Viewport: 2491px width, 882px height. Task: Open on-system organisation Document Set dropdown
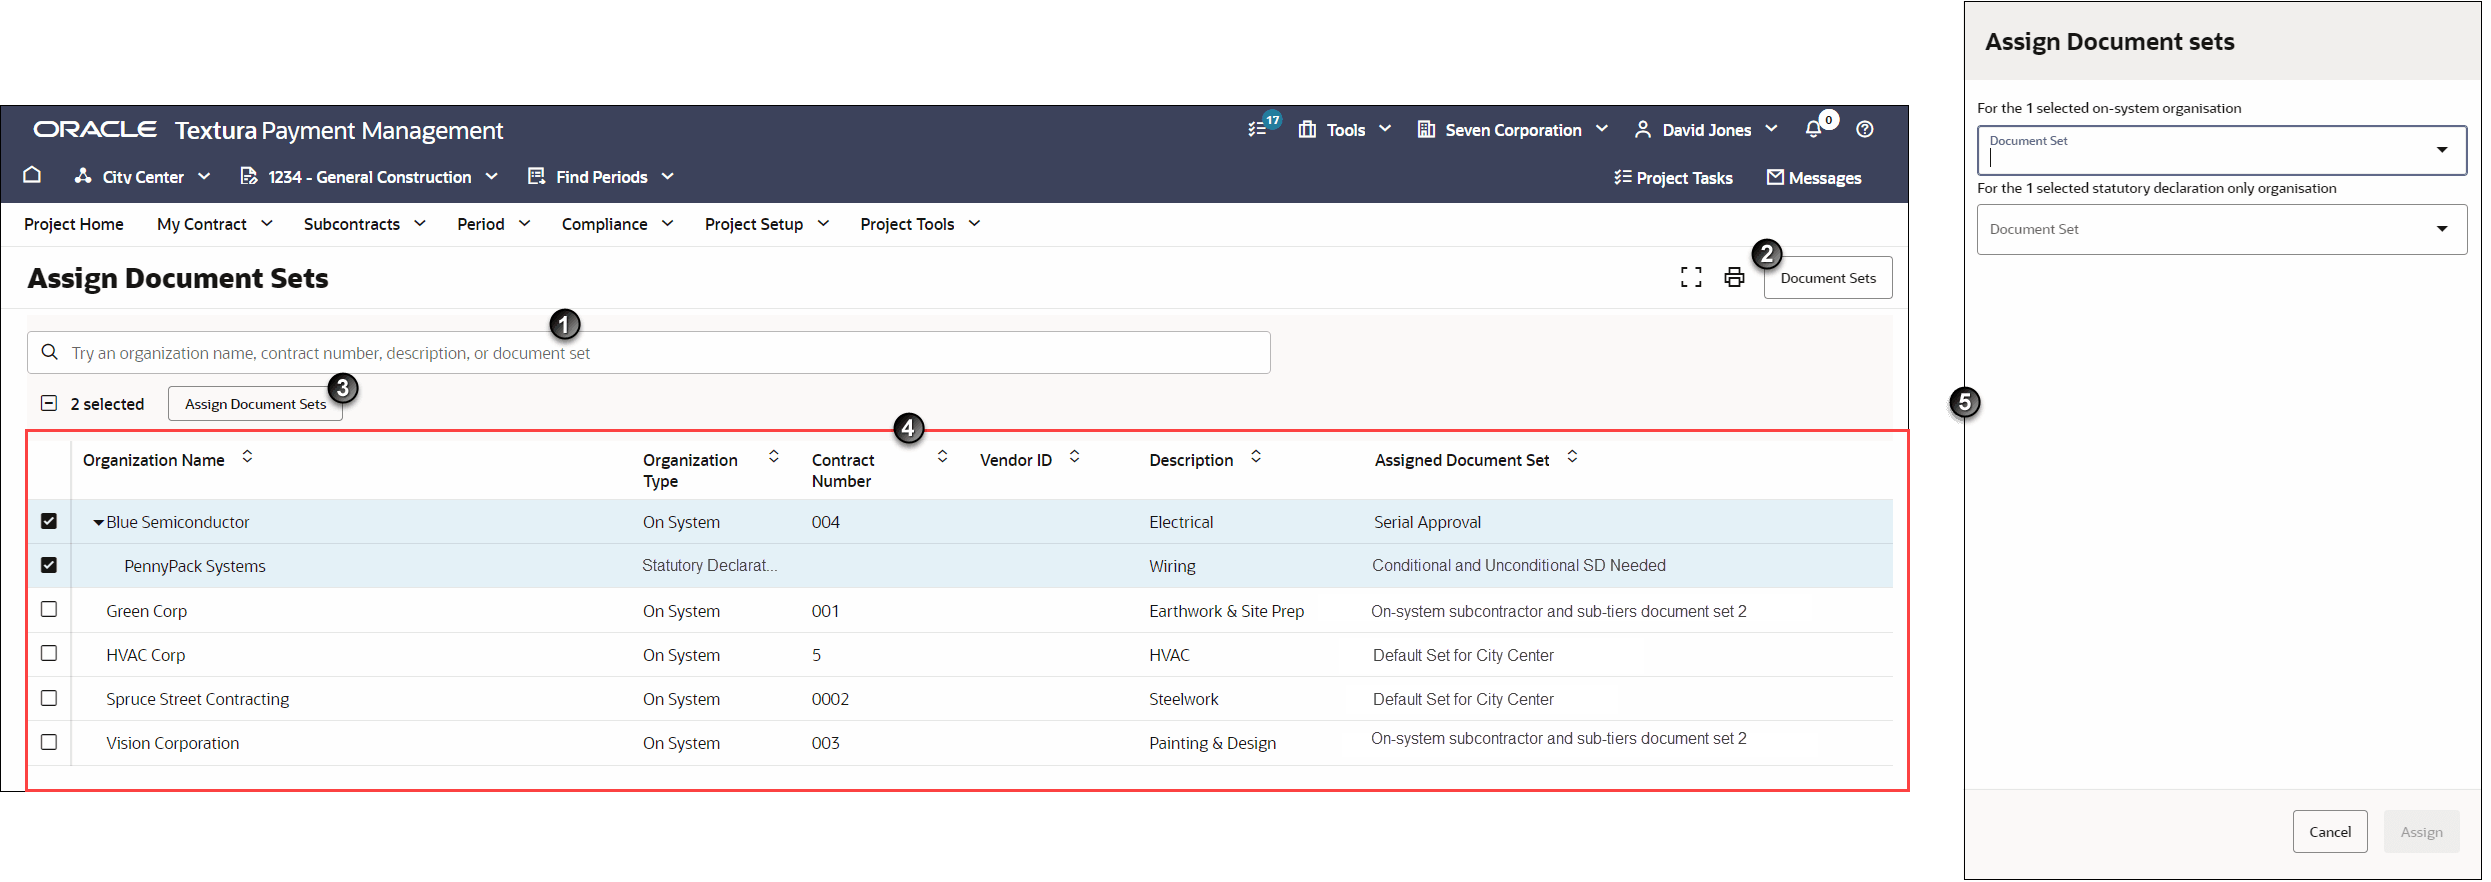[2222, 150]
